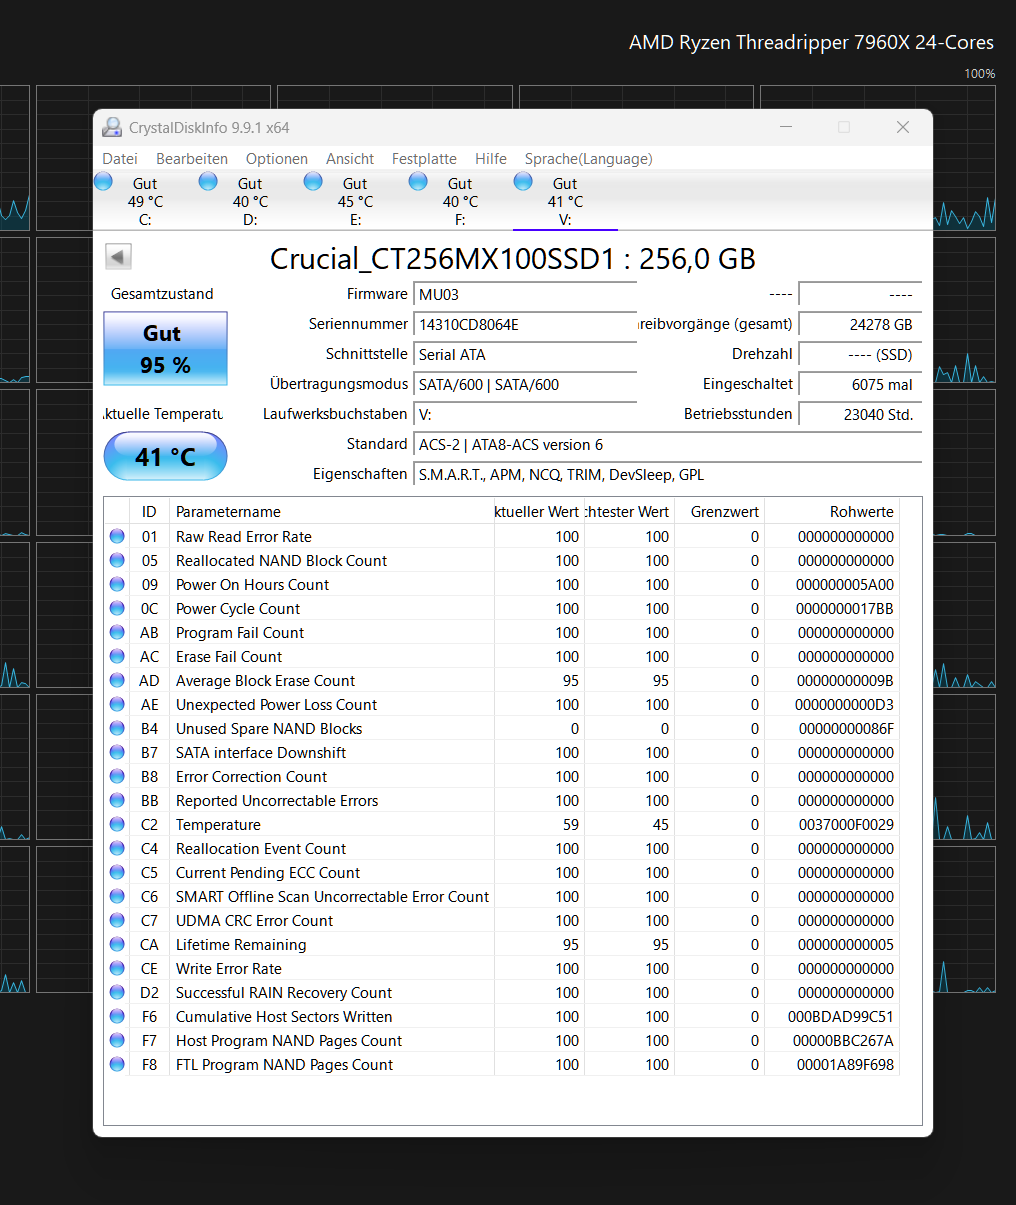This screenshot has height=1205, width=1016.
Task: Click the Seriennummer field 14310CD8064E
Action: tap(525, 325)
